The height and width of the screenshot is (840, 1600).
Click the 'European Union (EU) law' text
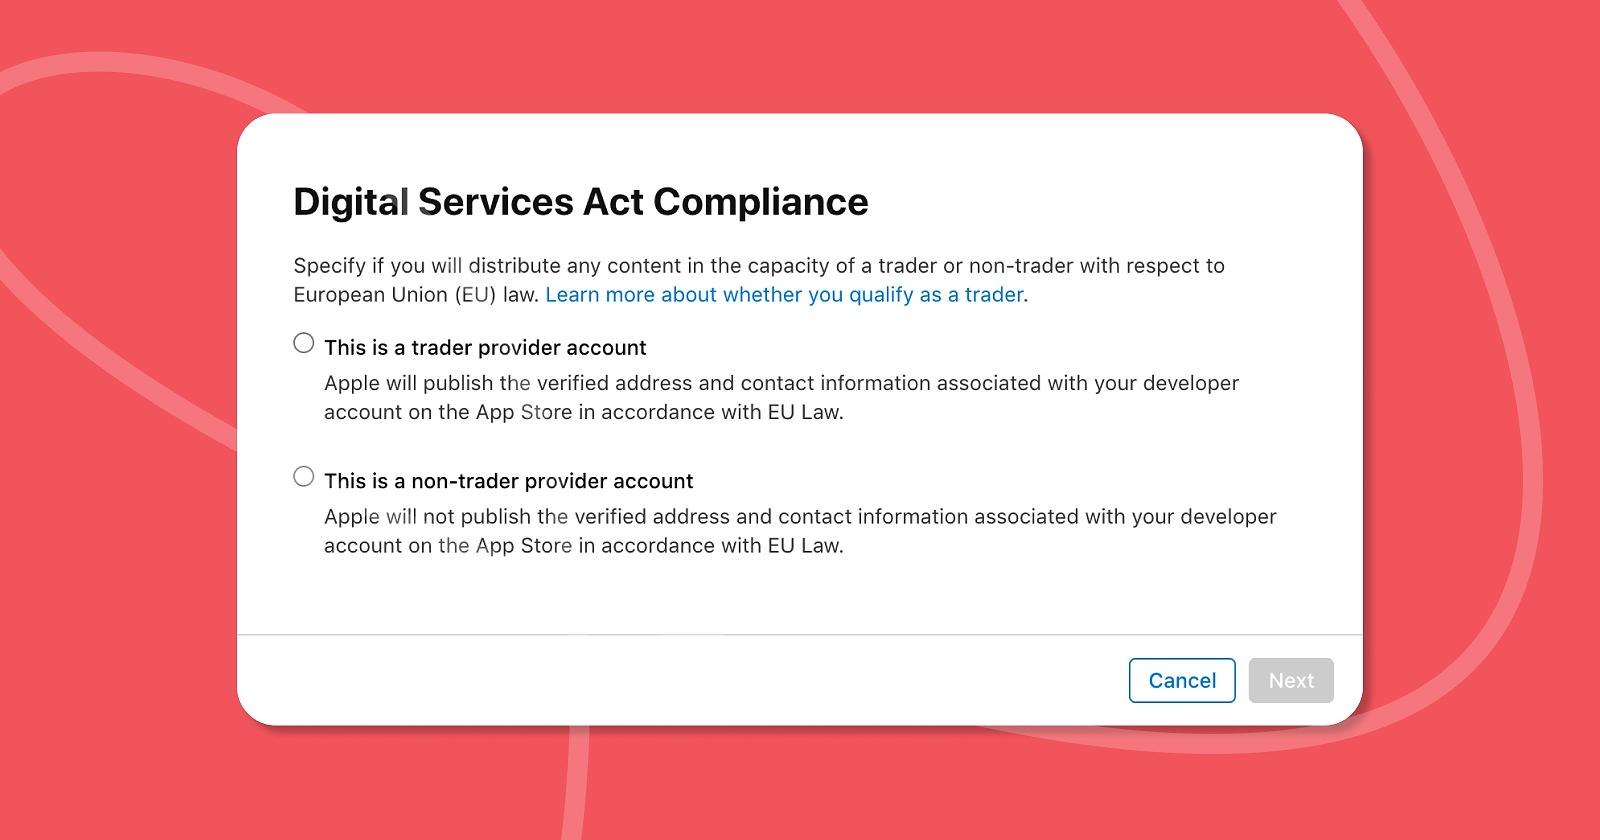coord(415,295)
